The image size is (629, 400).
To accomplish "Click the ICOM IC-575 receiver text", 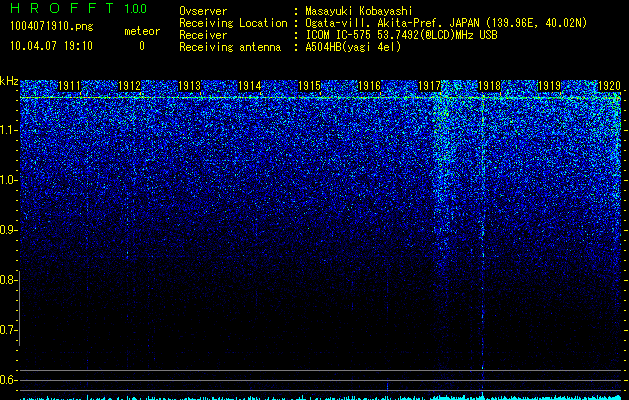I will click(x=401, y=35).
